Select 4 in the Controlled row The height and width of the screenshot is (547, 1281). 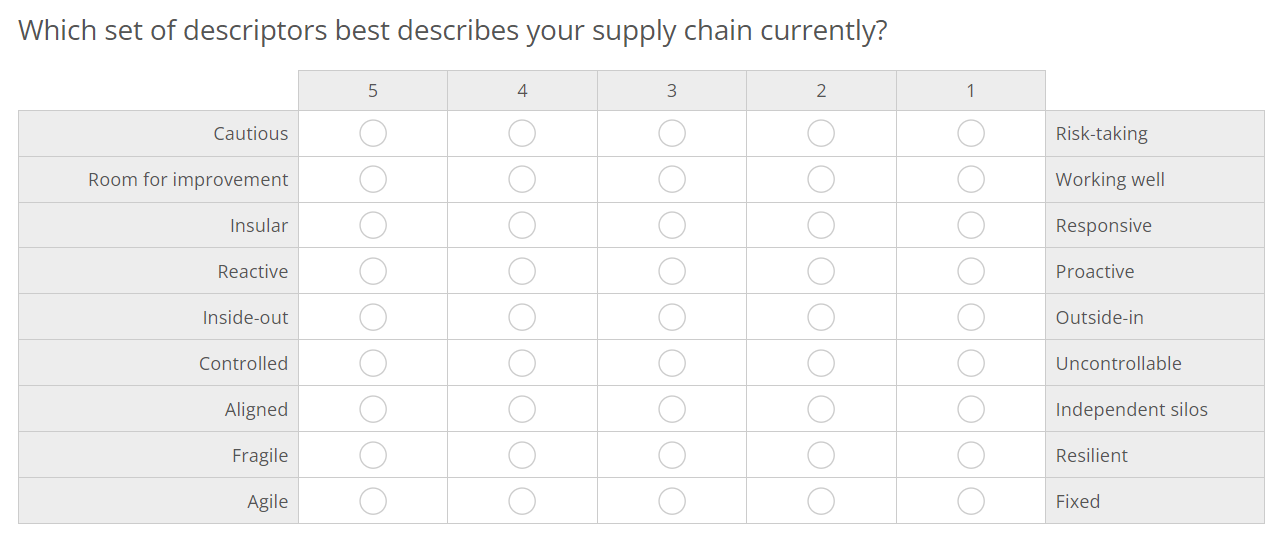pyautogui.click(x=522, y=363)
